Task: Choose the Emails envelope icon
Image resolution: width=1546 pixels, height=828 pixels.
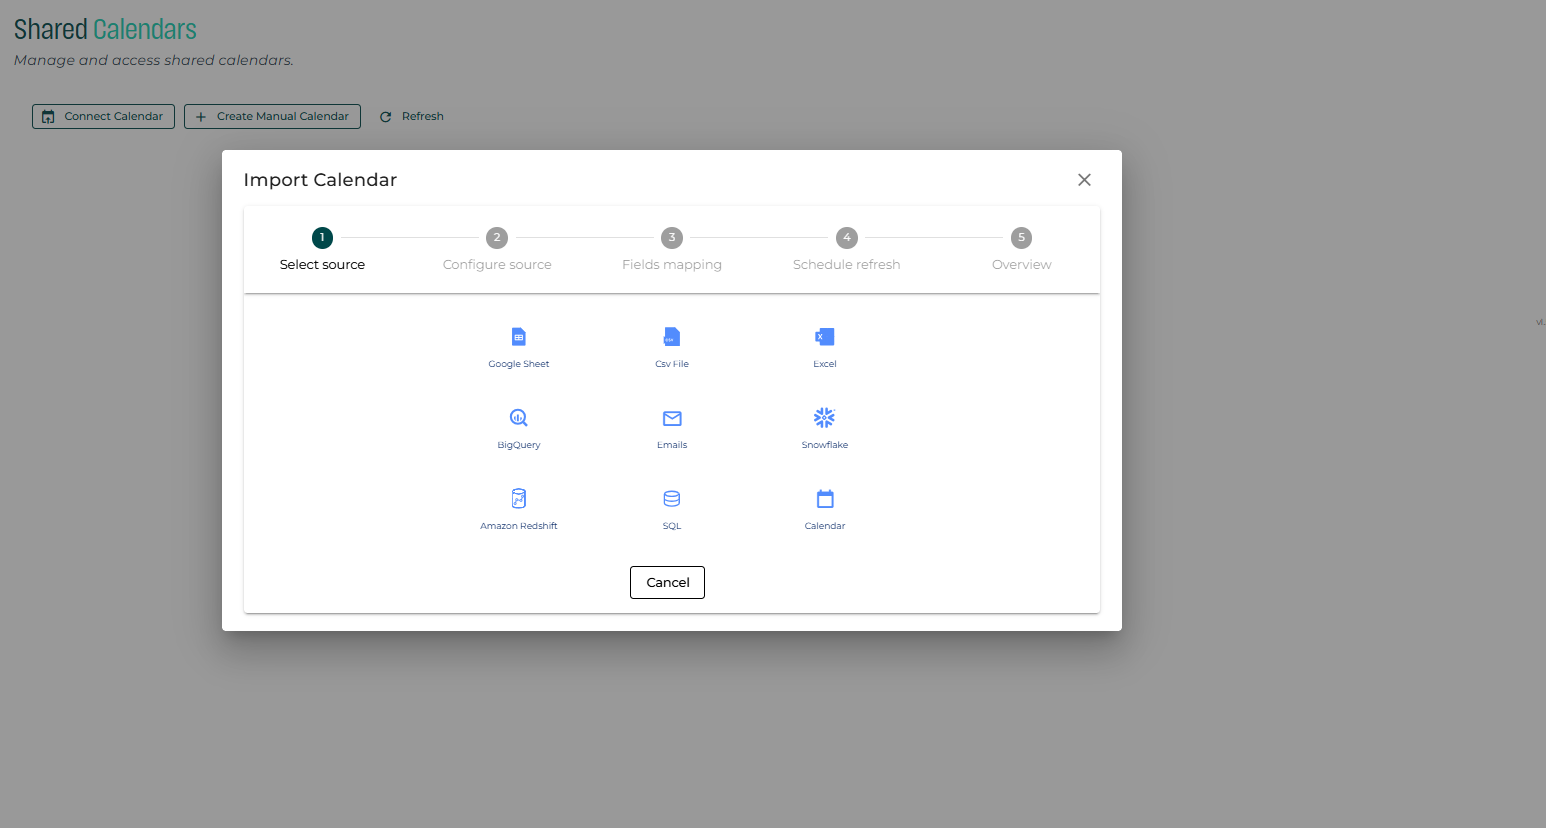Action: coord(671,418)
